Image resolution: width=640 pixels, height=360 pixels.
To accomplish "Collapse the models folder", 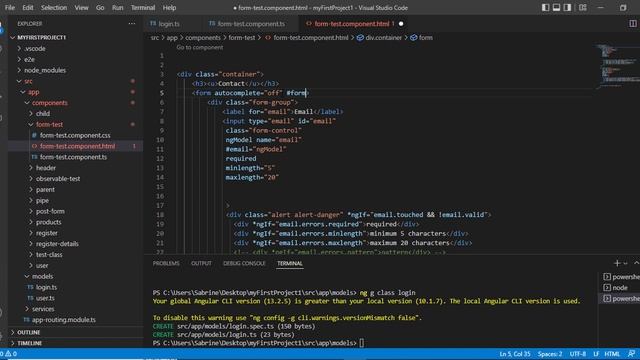I will tap(42, 276).
